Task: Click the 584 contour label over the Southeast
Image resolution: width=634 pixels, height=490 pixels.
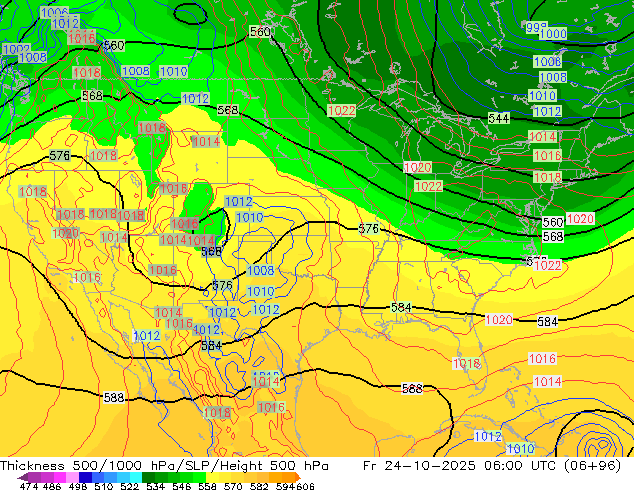Action: [x=401, y=308]
